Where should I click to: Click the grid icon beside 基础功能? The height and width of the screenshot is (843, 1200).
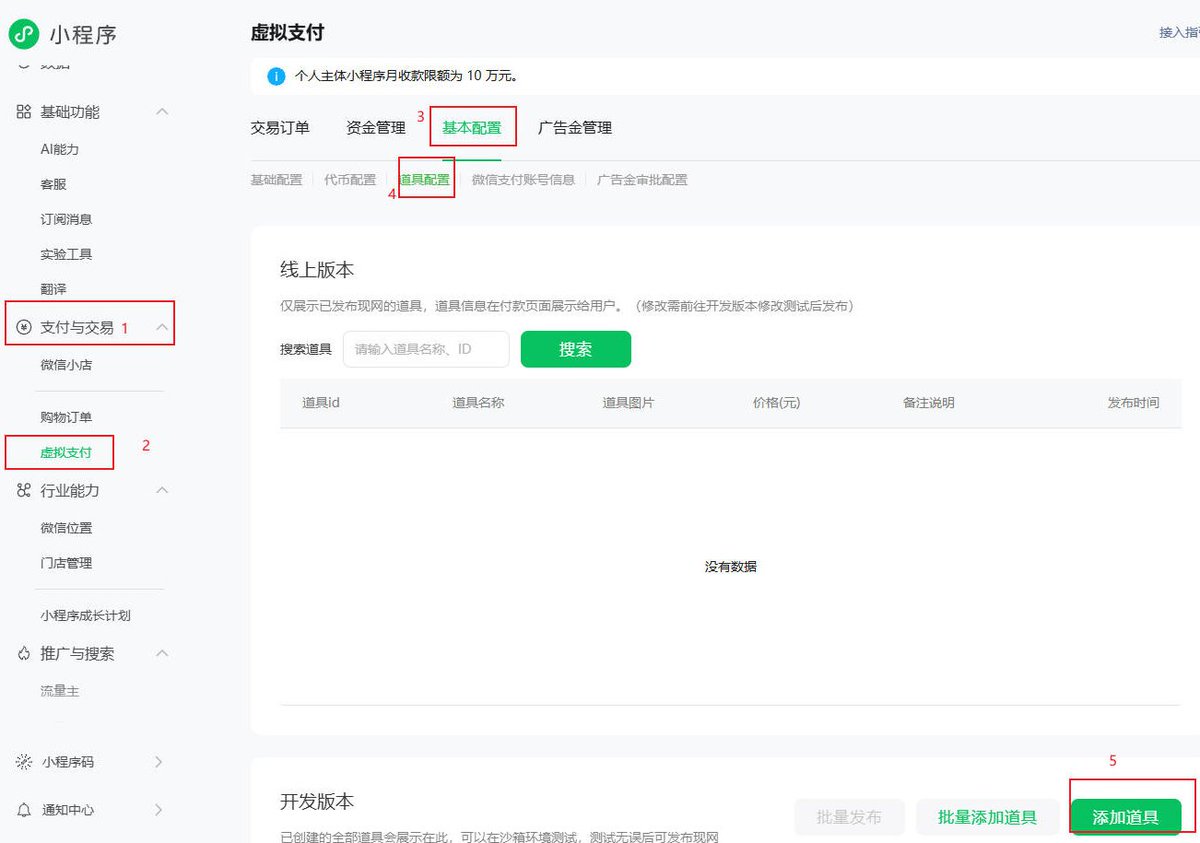click(24, 112)
